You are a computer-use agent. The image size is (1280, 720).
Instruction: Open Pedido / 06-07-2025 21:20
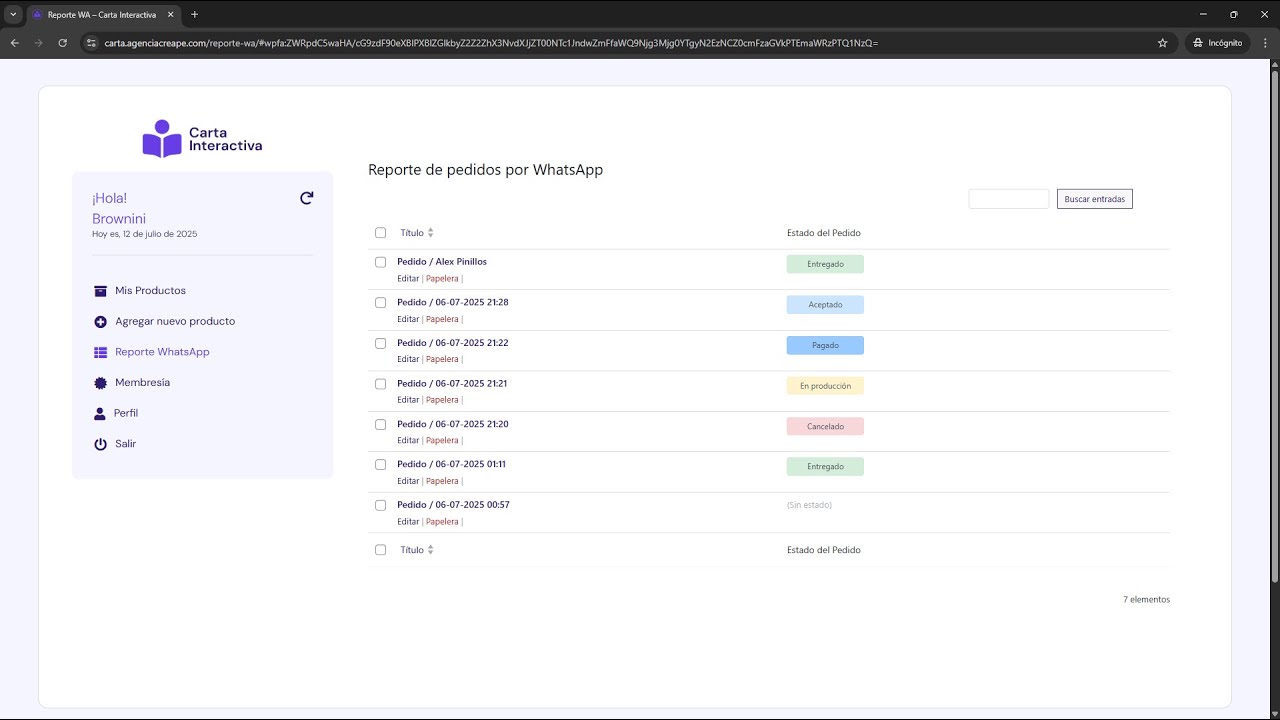[453, 424]
